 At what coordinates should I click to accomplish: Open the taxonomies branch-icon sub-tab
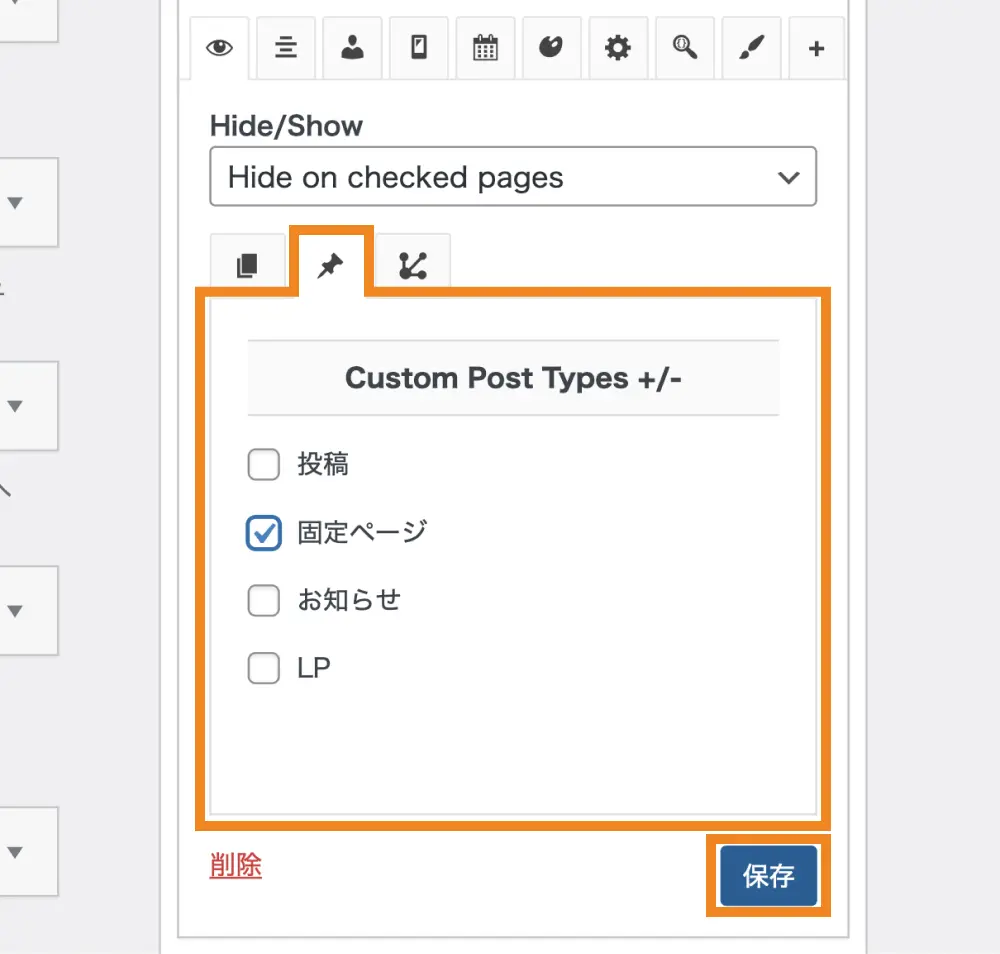click(x=412, y=266)
